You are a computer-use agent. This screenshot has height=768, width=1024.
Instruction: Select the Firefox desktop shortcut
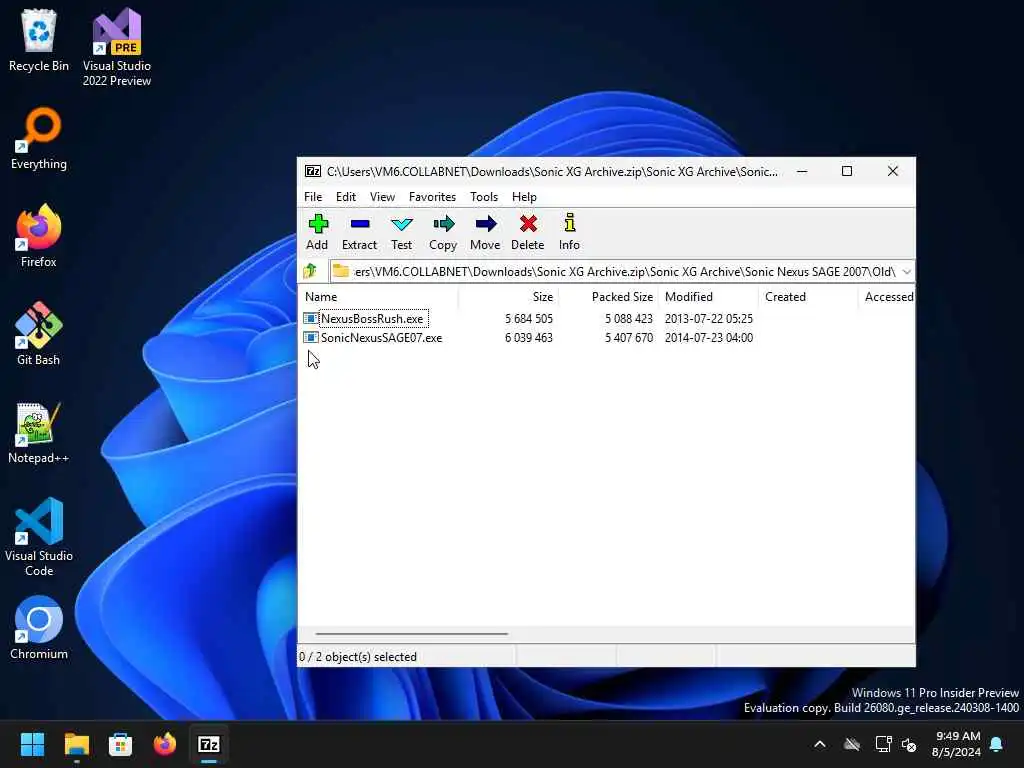(x=39, y=236)
